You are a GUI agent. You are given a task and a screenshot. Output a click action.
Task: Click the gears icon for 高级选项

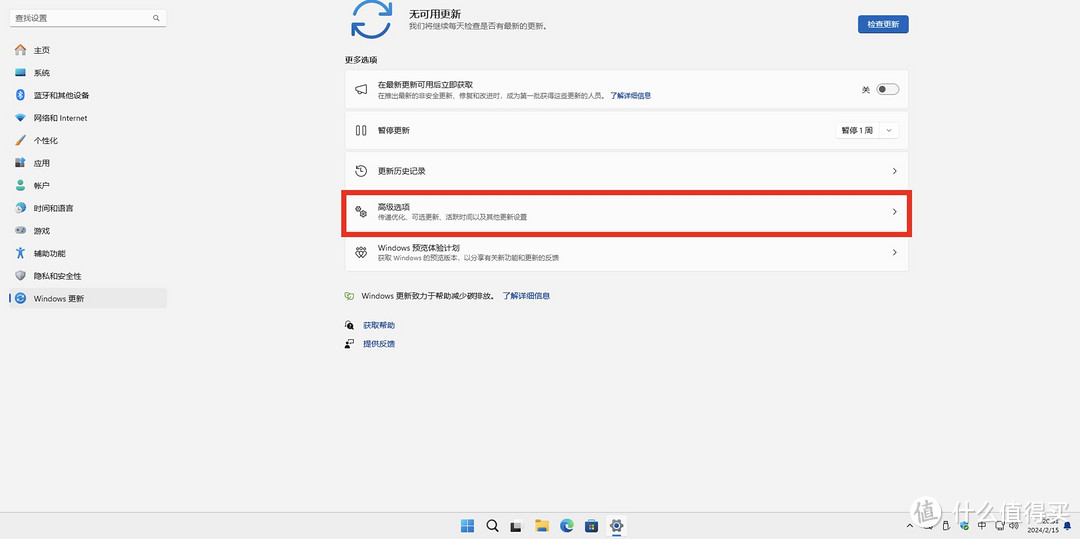(x=361, y=211)
